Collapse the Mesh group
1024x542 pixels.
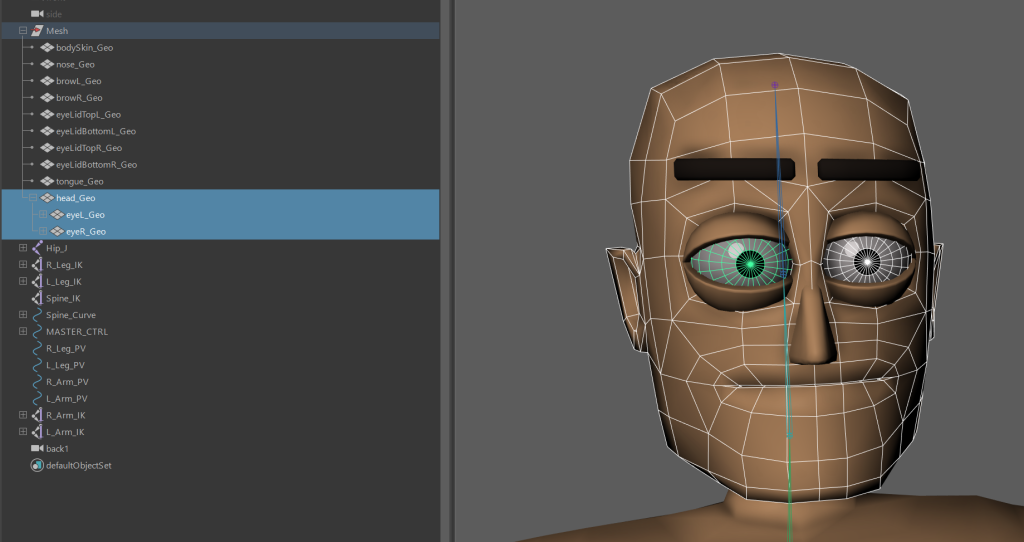23,31
